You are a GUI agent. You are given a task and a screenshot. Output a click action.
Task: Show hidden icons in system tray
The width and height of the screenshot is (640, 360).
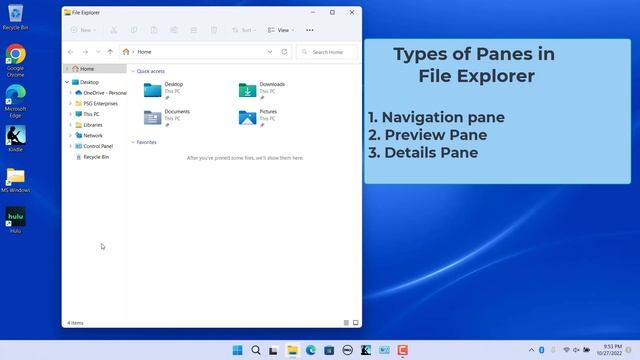(x=531, y=350)
